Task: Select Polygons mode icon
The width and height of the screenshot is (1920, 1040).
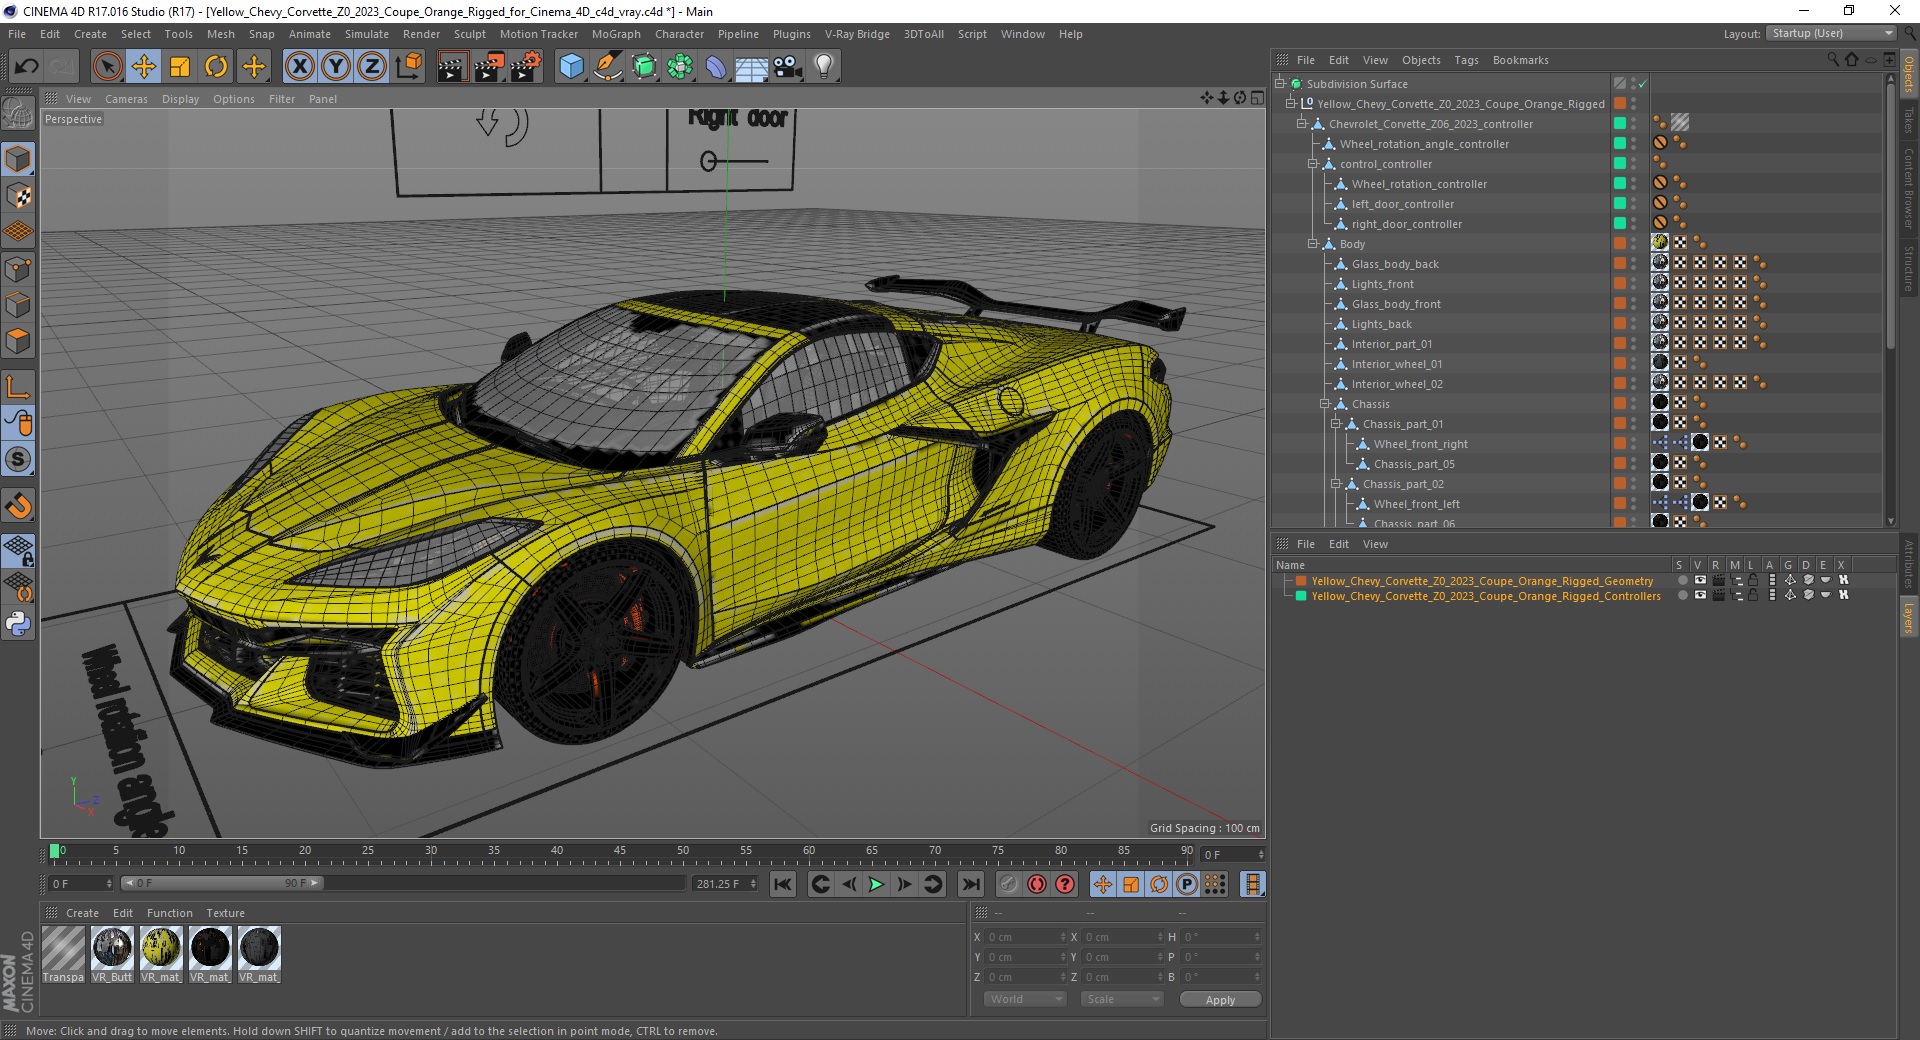Action: pyautogui.click(x=18, y=341)
